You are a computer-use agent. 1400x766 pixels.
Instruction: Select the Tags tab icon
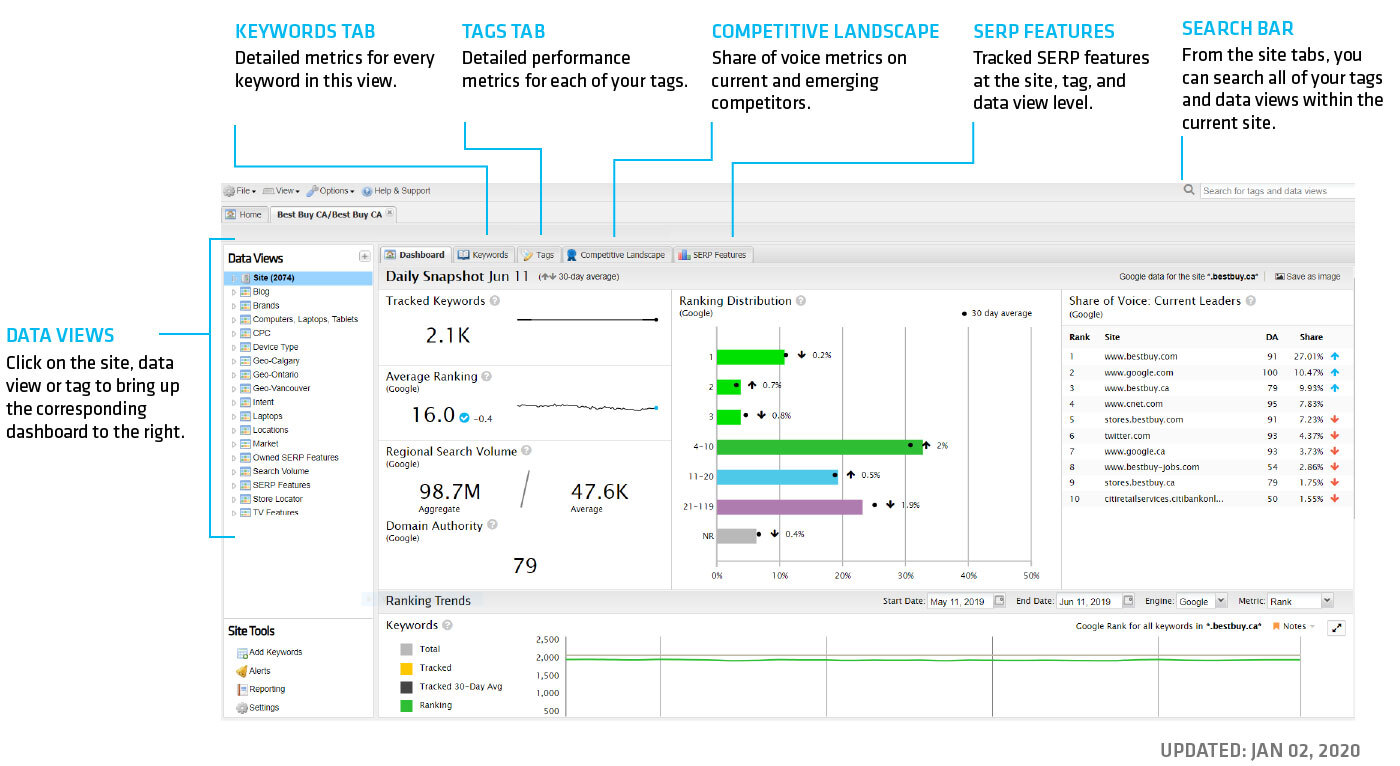(x=526, y=255)
